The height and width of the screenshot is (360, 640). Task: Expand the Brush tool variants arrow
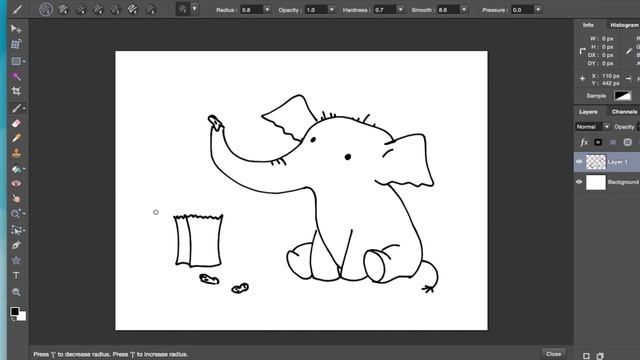coord(24,109)
